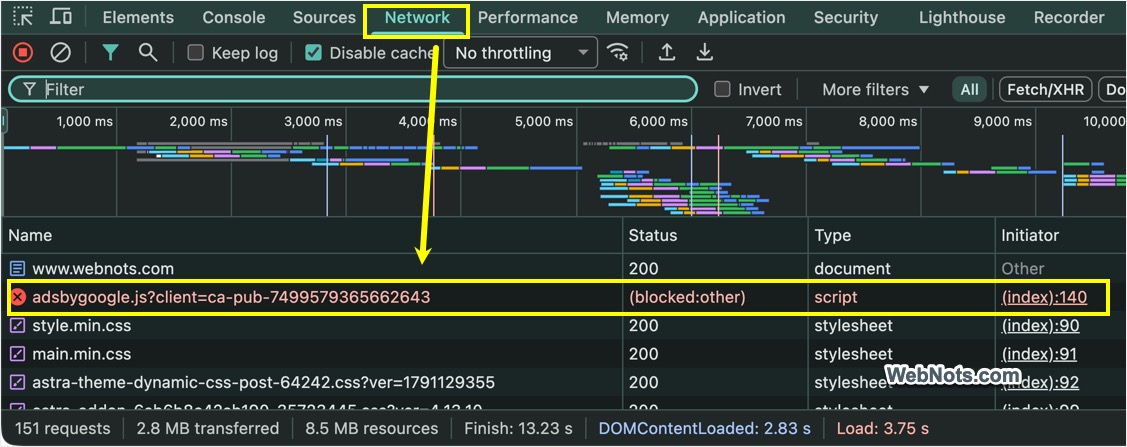Open the Application tab
Image resolution: width=1127 pixels, height=447 pixels.
[741, 17]
